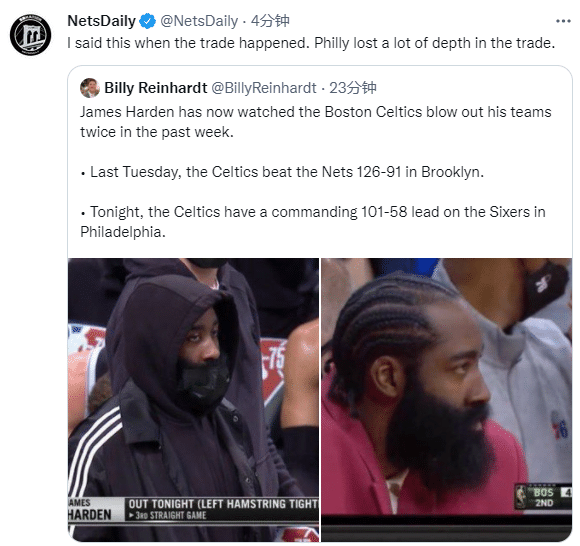Click the "OUT TONIGHT" caption bar in left photo
The height and width of the screenshot is (546, 580).
click(x=222, y=509)
